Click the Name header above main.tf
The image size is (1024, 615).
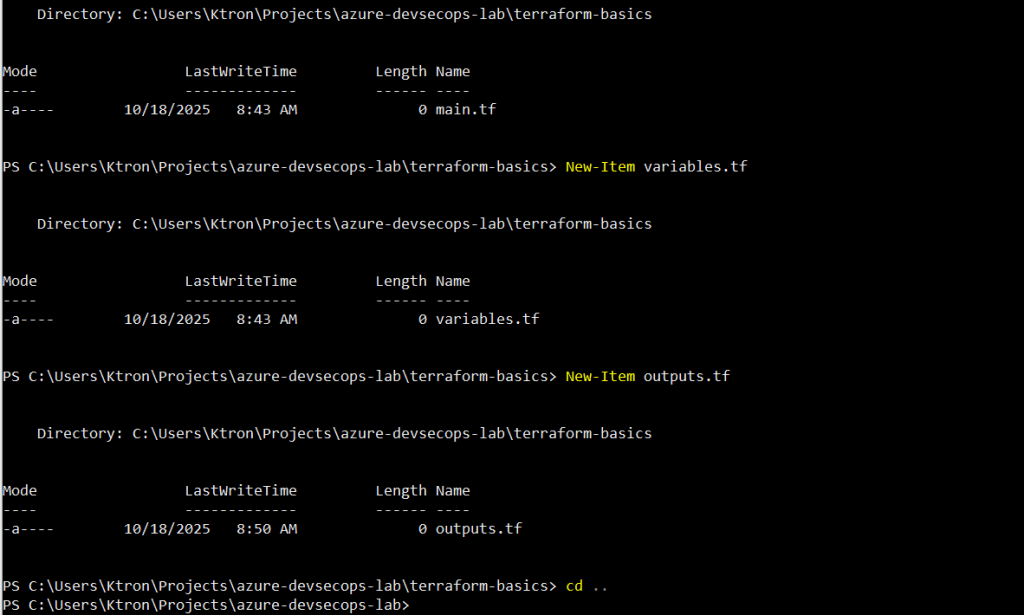pos(452,72)
